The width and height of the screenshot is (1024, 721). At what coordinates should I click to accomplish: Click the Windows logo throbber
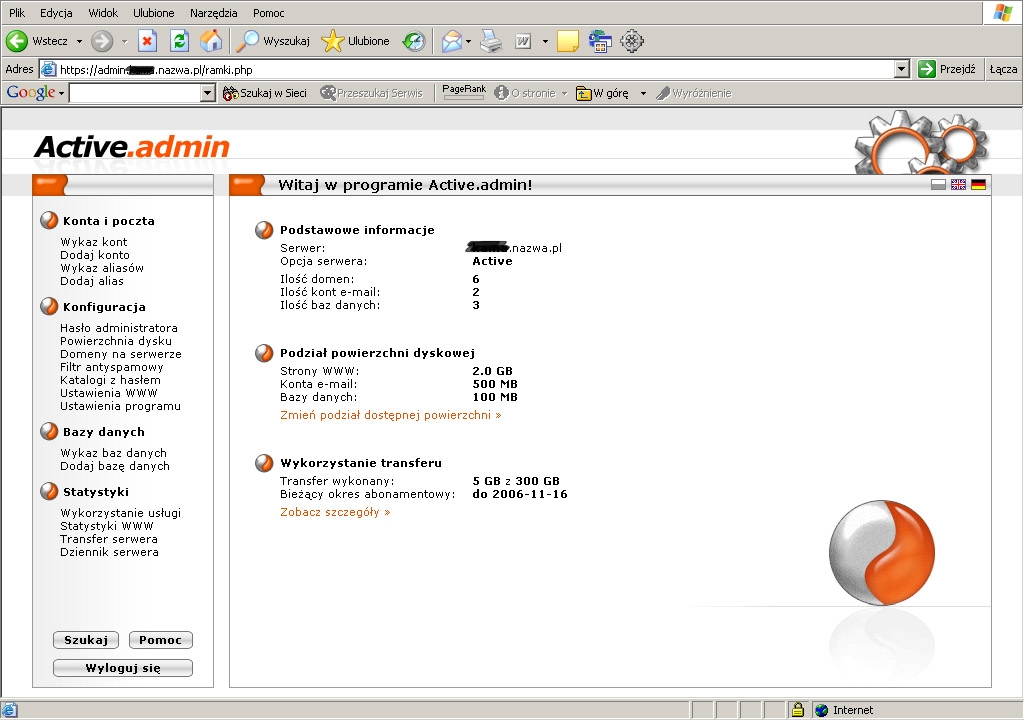coord(1002,13)
